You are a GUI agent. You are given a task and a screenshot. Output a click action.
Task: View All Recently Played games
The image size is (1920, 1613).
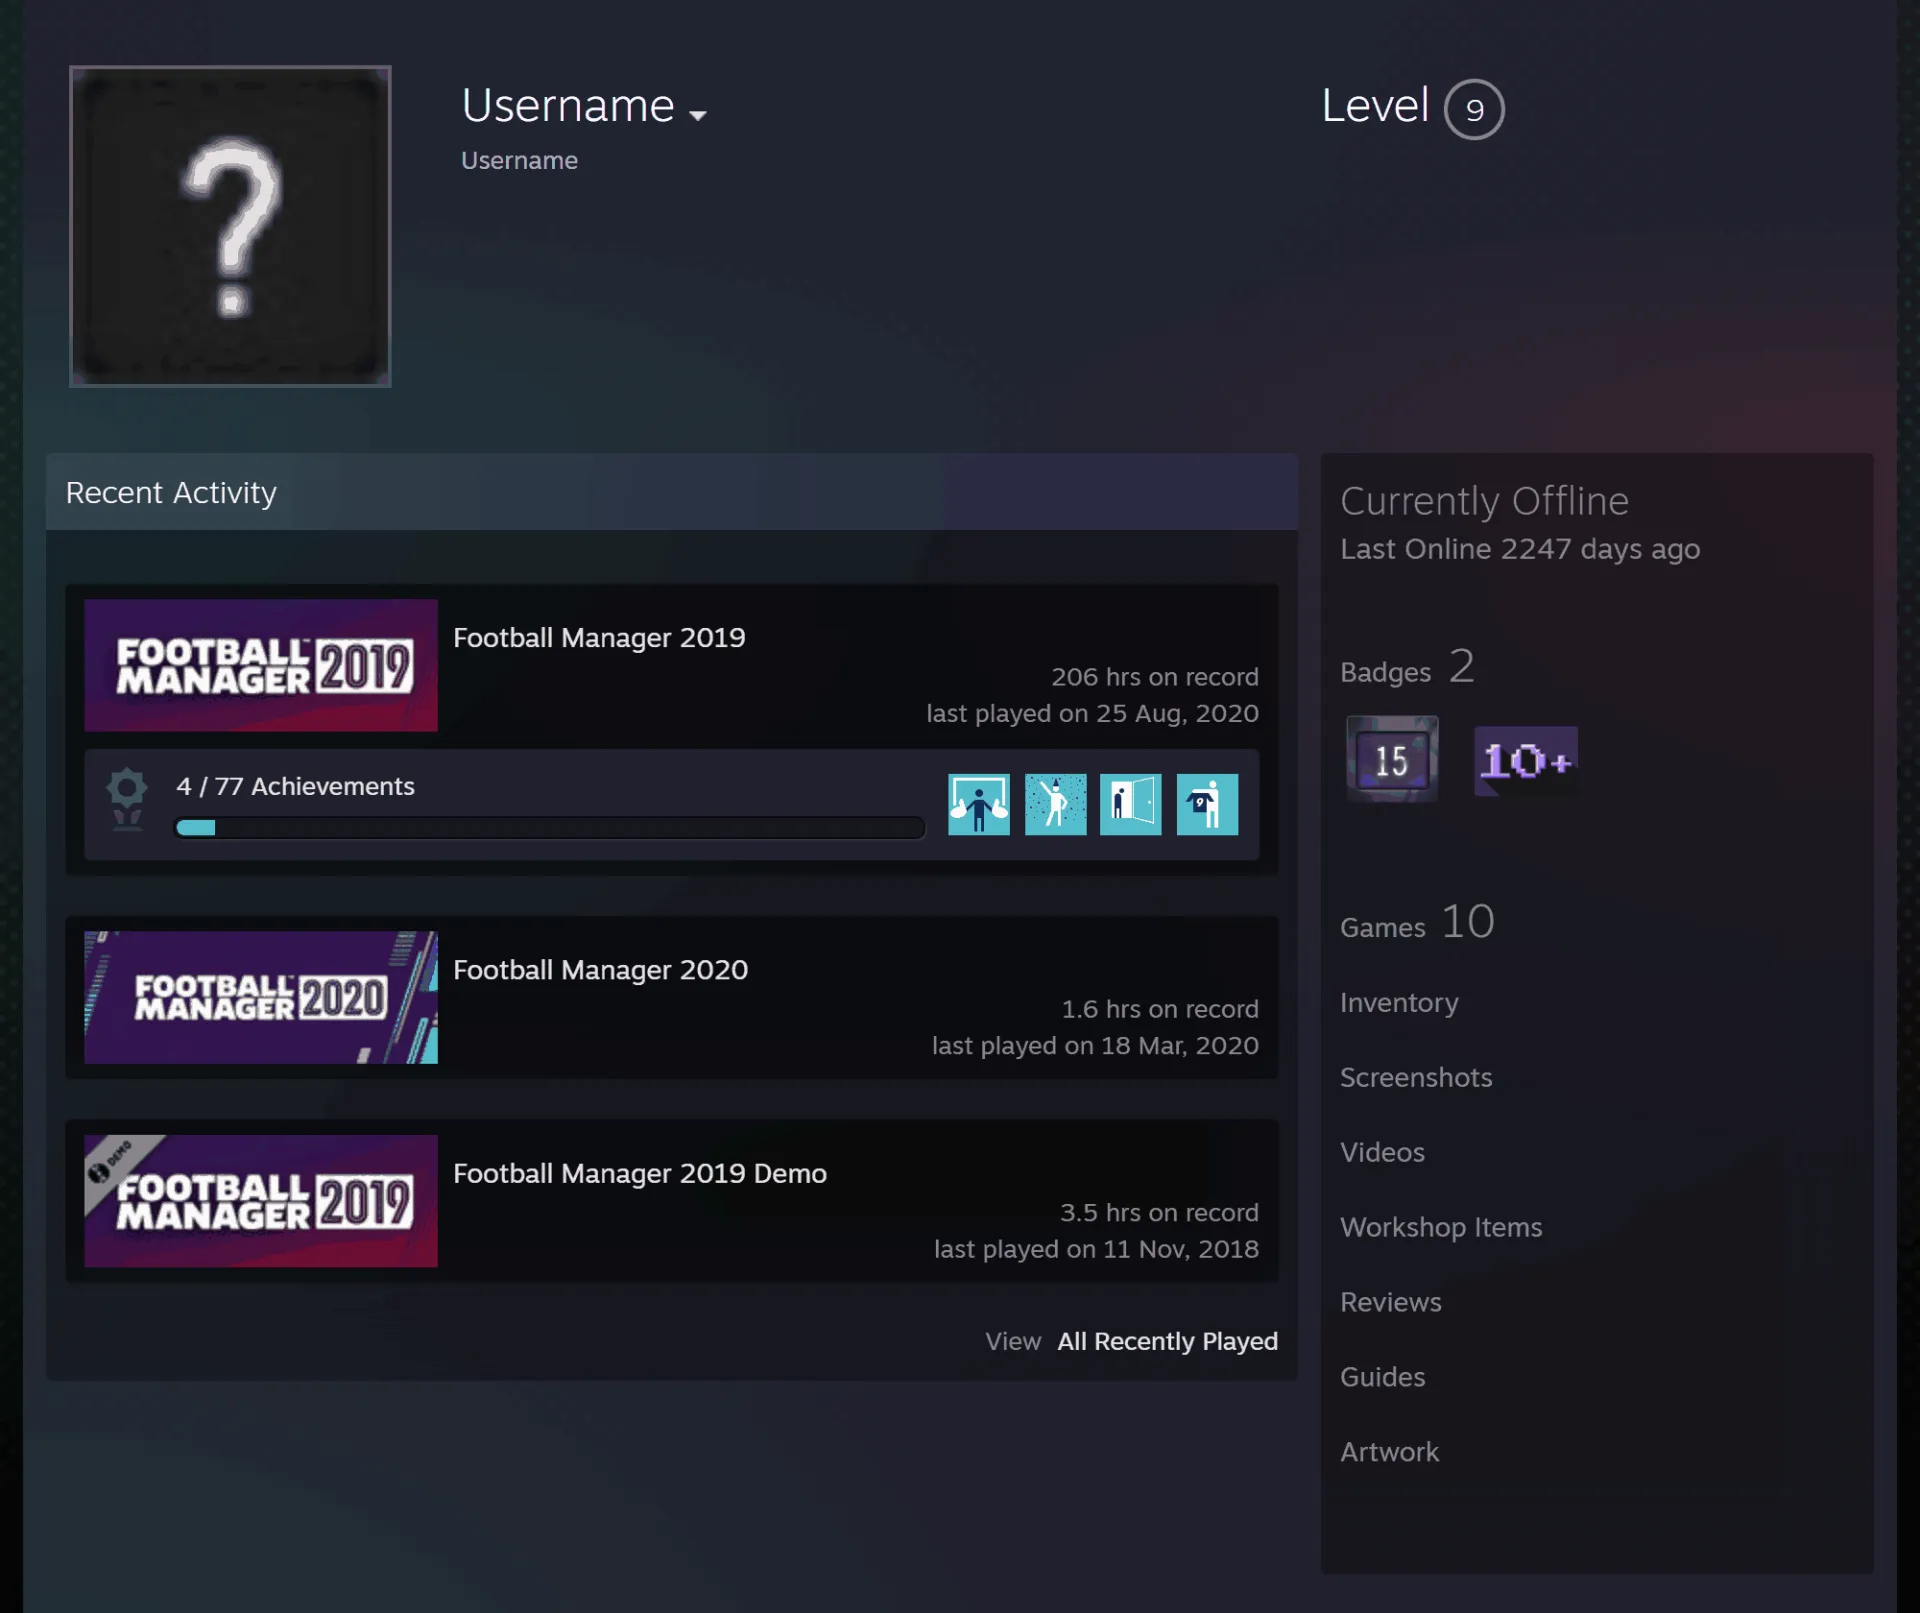pyautogui.click(x=1168, y=1341)
